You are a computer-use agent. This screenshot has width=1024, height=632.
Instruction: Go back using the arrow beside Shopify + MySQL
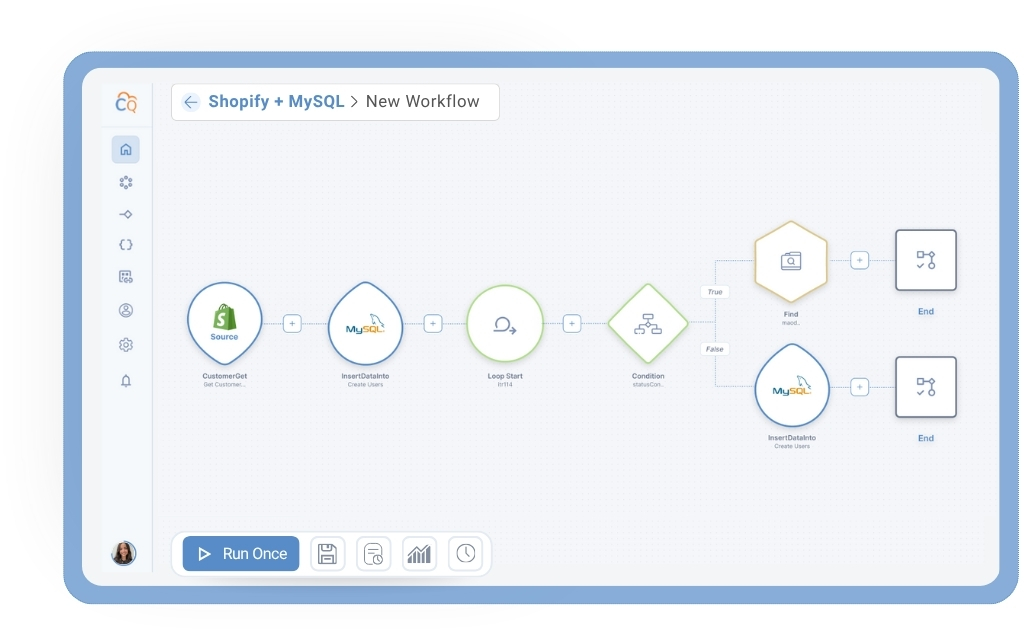pyautogui.click(x=191, y=102)
